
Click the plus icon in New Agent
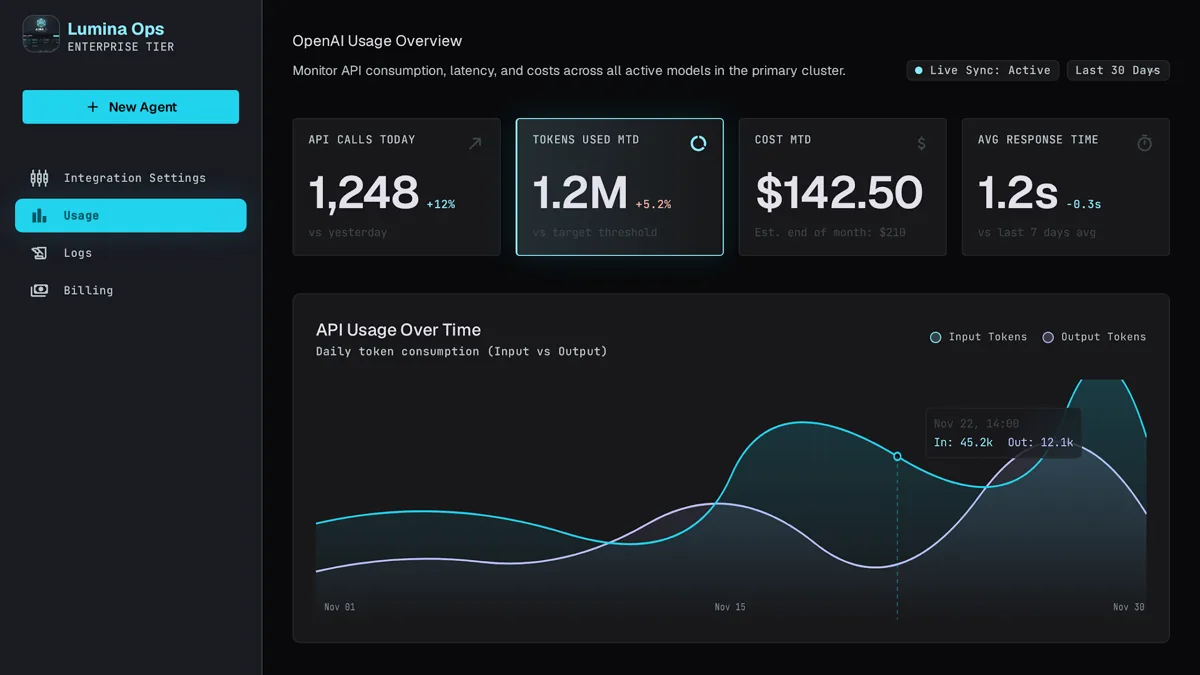93,107
